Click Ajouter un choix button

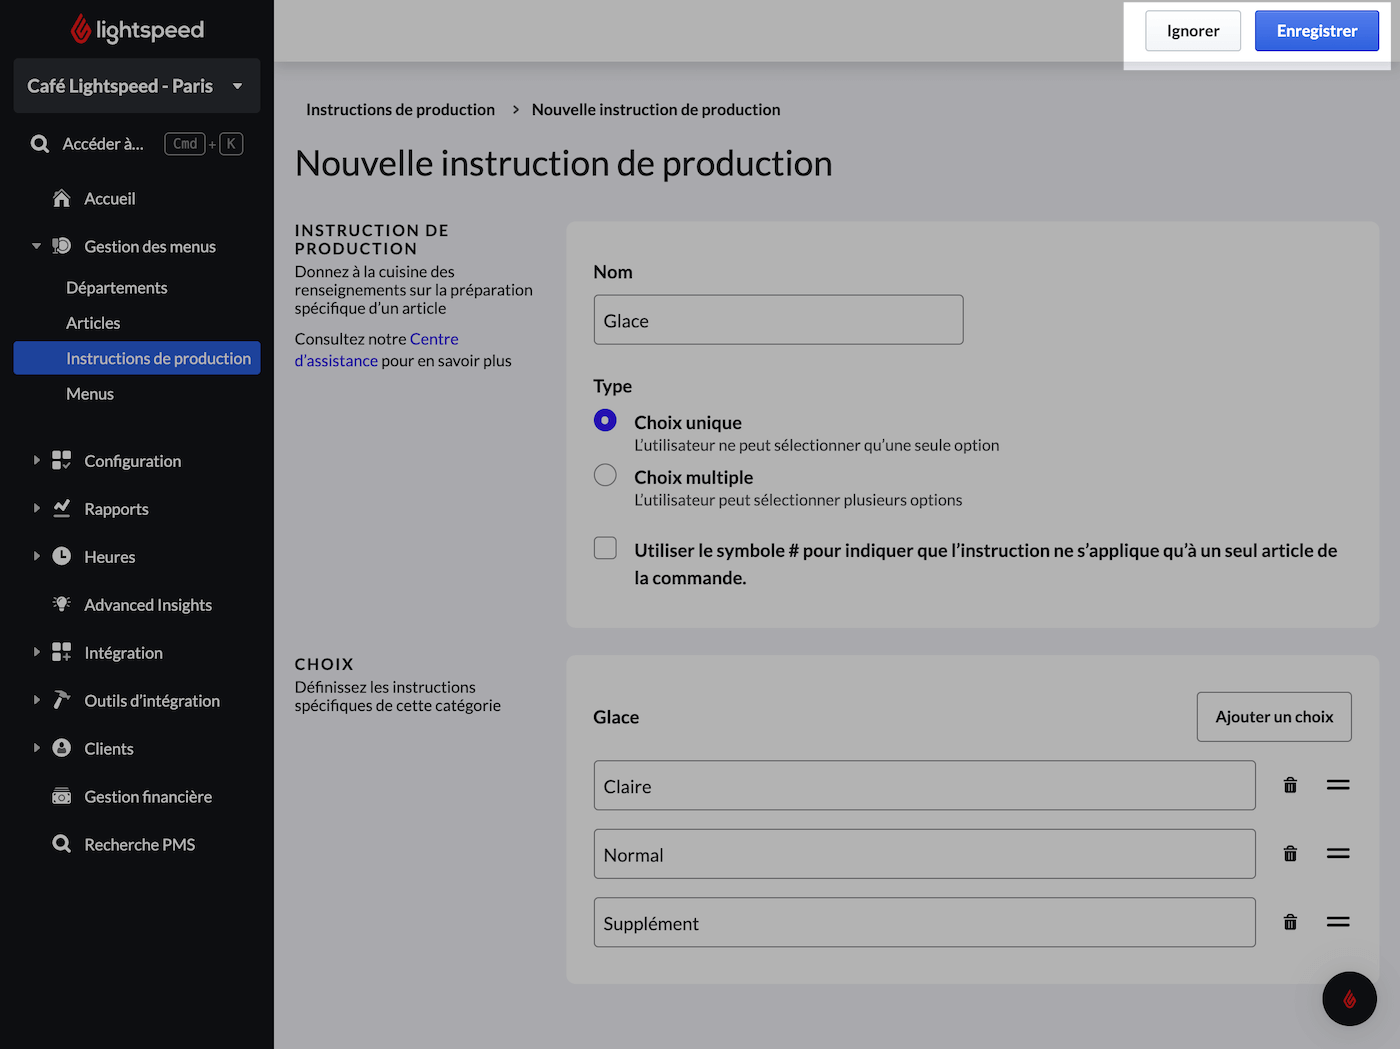tap(1274, 717)
